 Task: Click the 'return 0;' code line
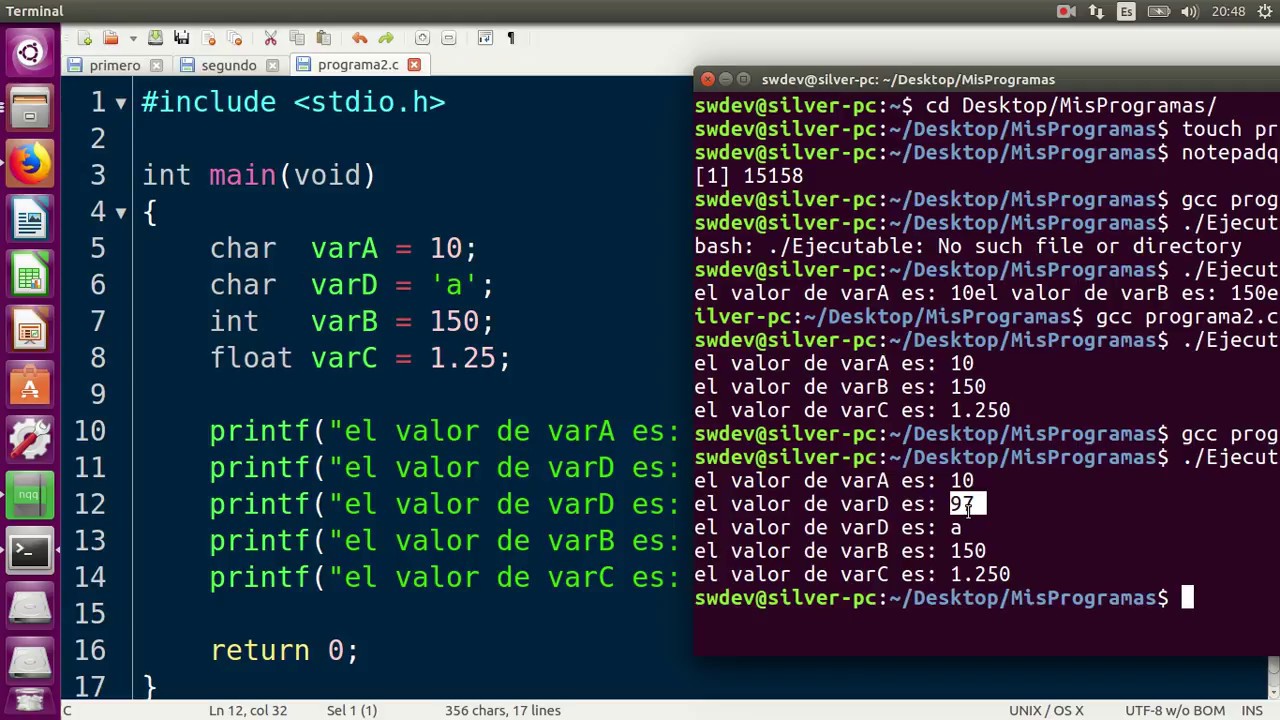[284, 650]
